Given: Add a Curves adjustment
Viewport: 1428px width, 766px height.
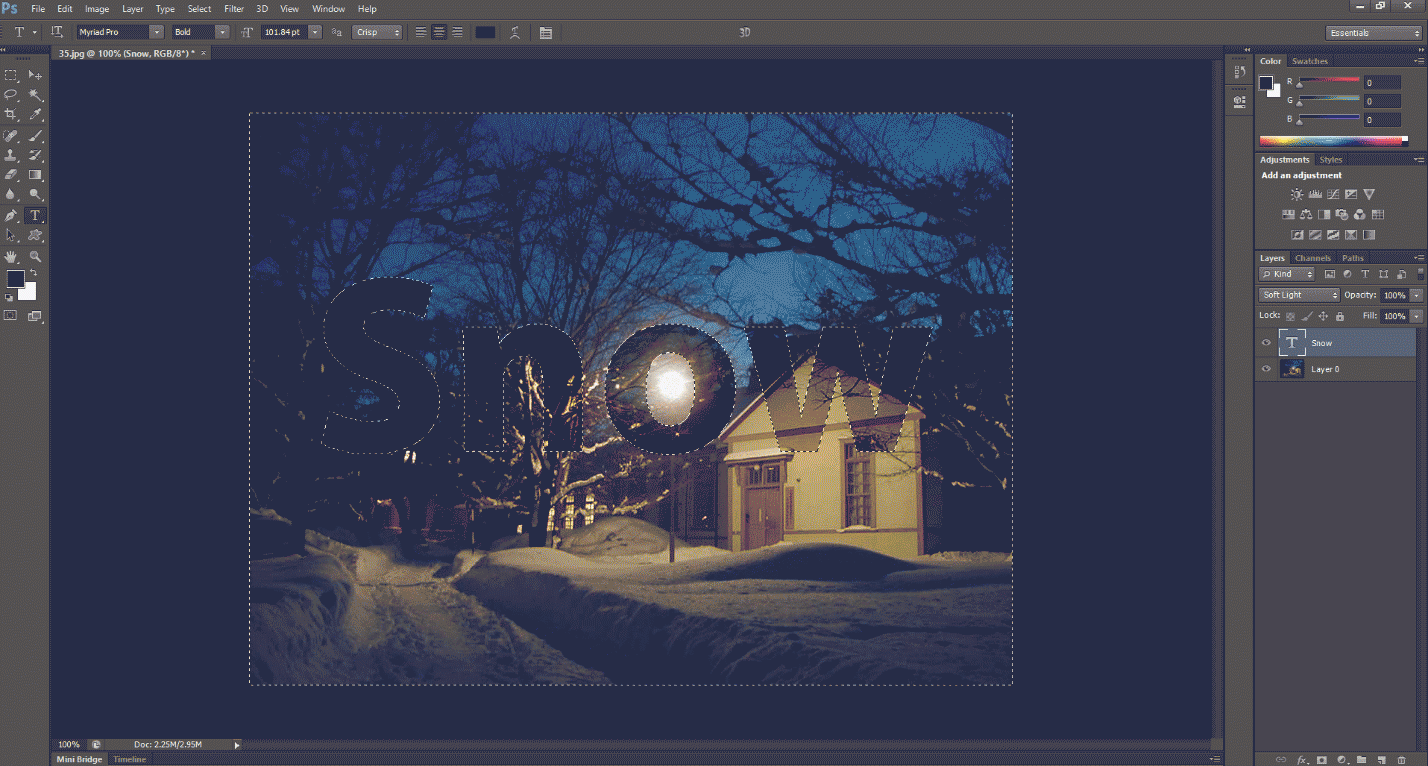Looking at the screenshot, I should [1333, 194].
